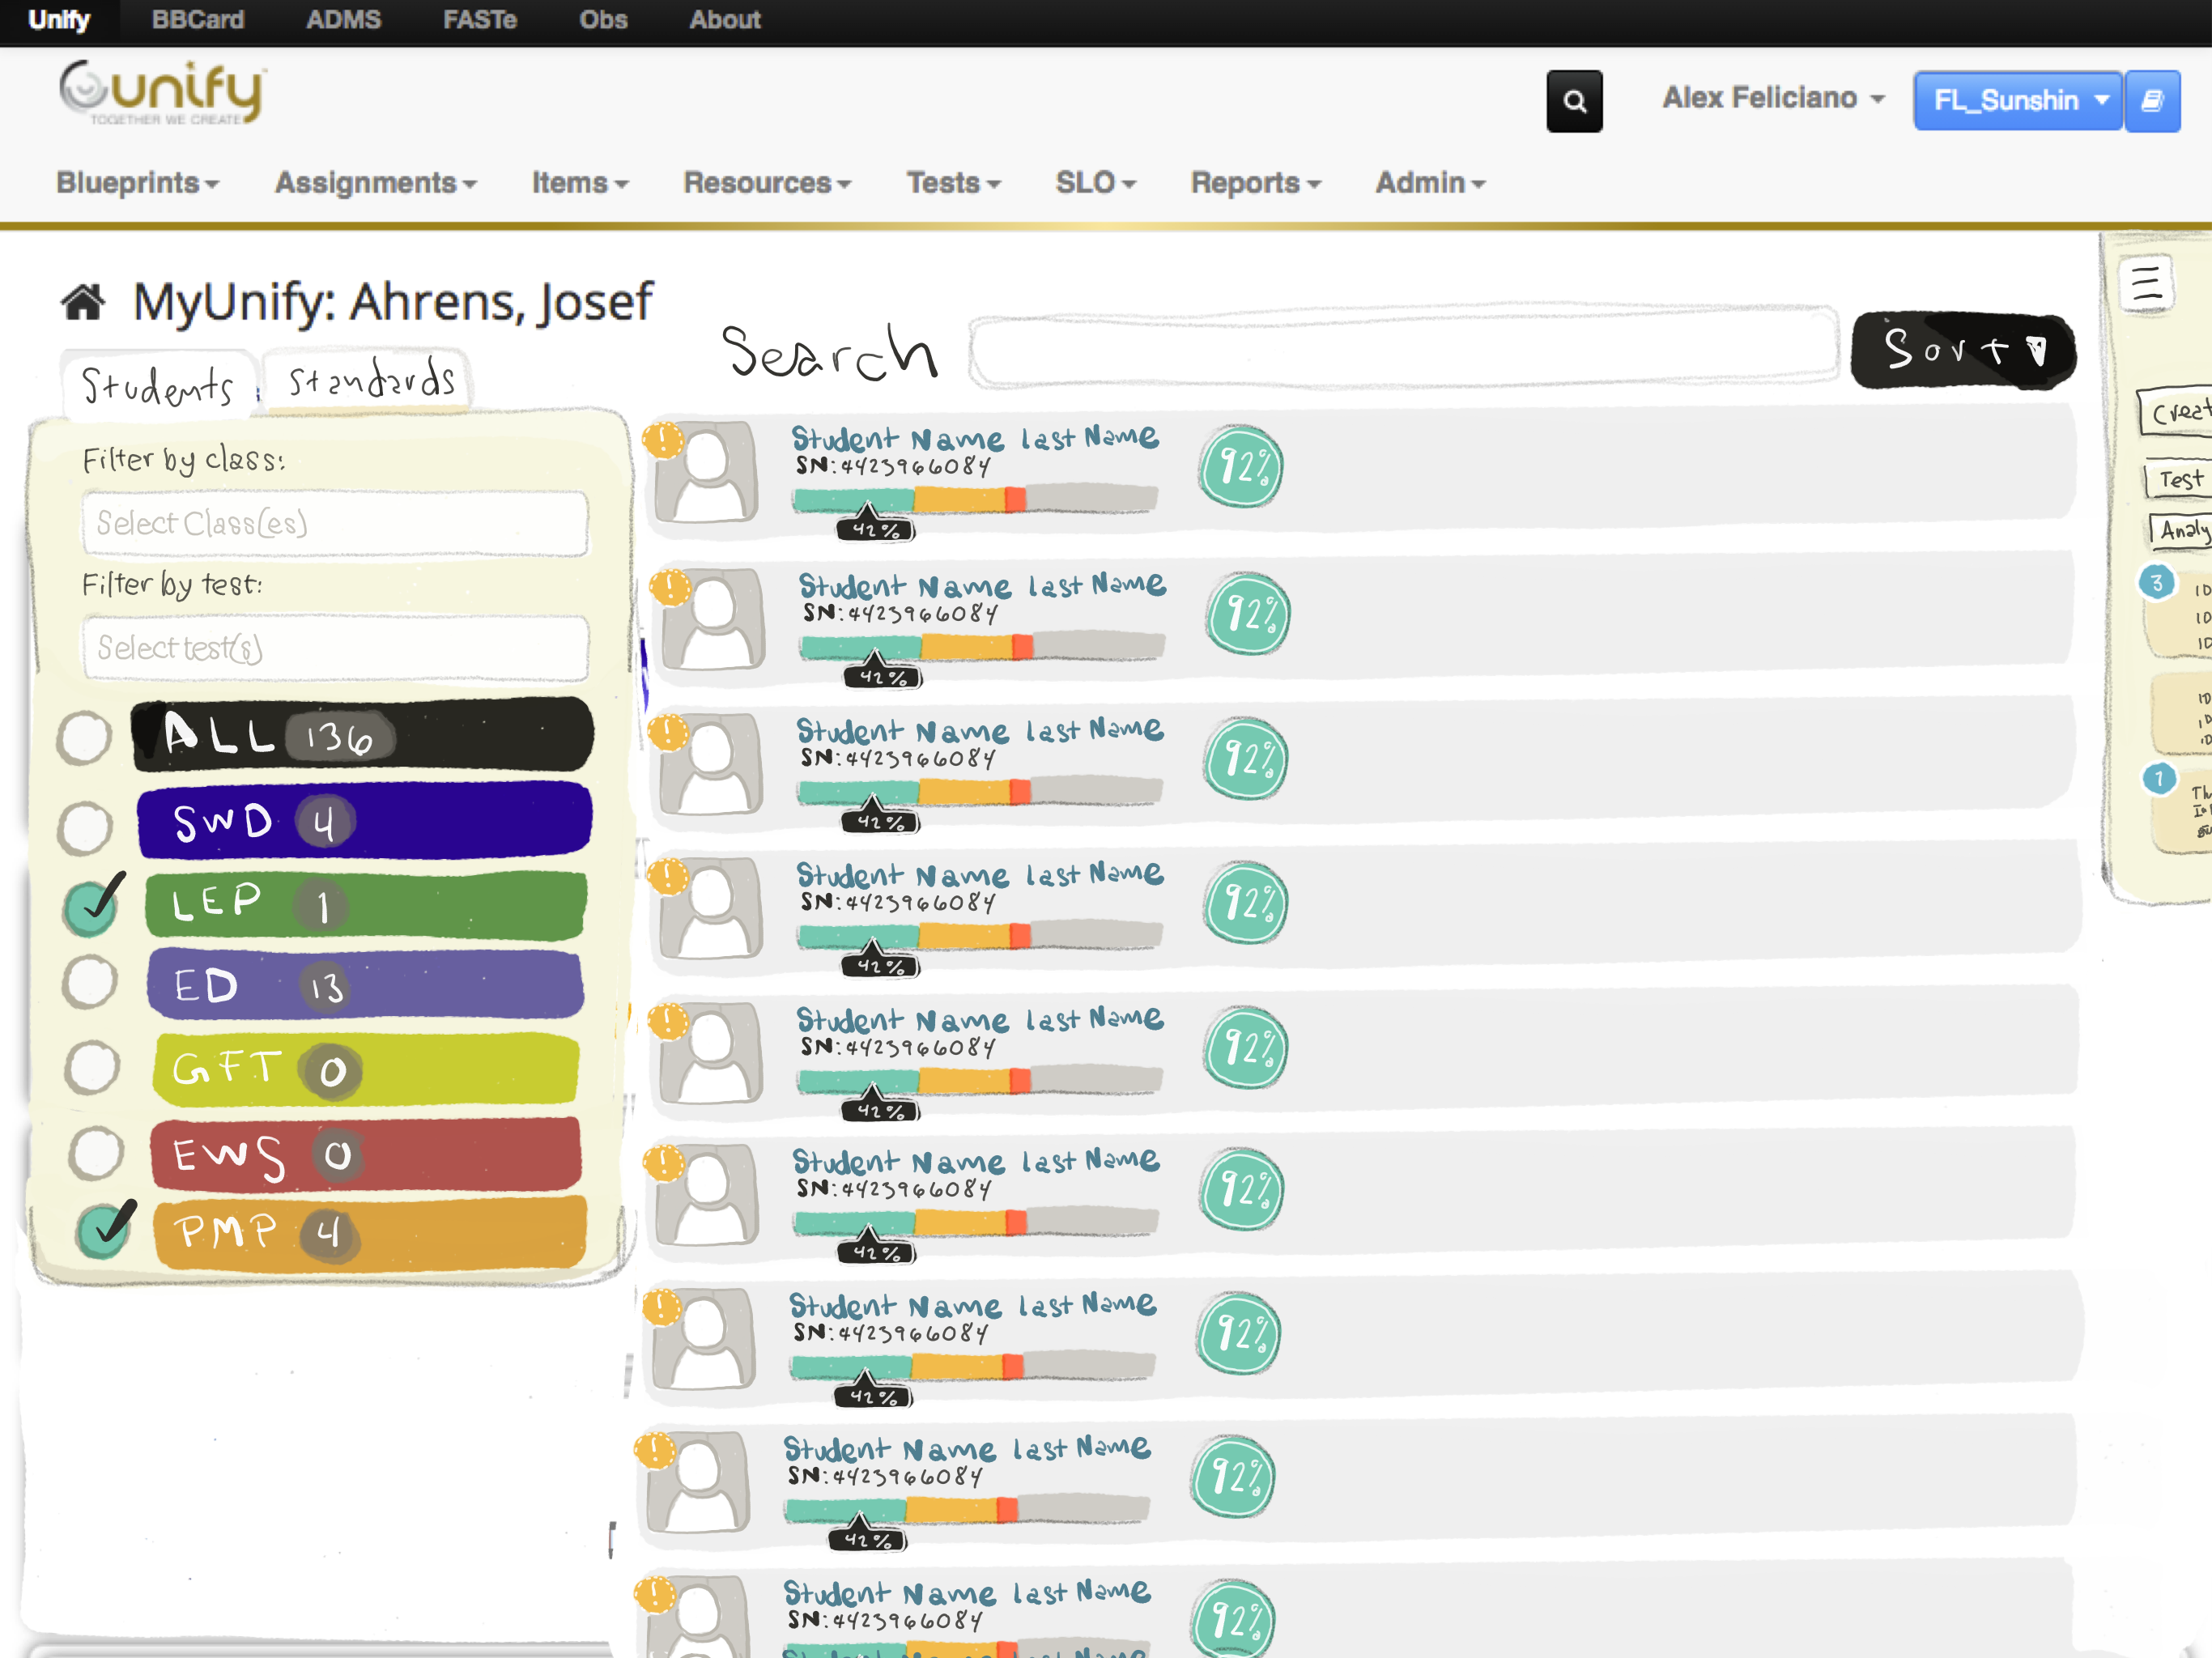The image size is (2212, 1658).
Task: Click the Unify logo
Action: pyautogui.click(x=163, y=92)
